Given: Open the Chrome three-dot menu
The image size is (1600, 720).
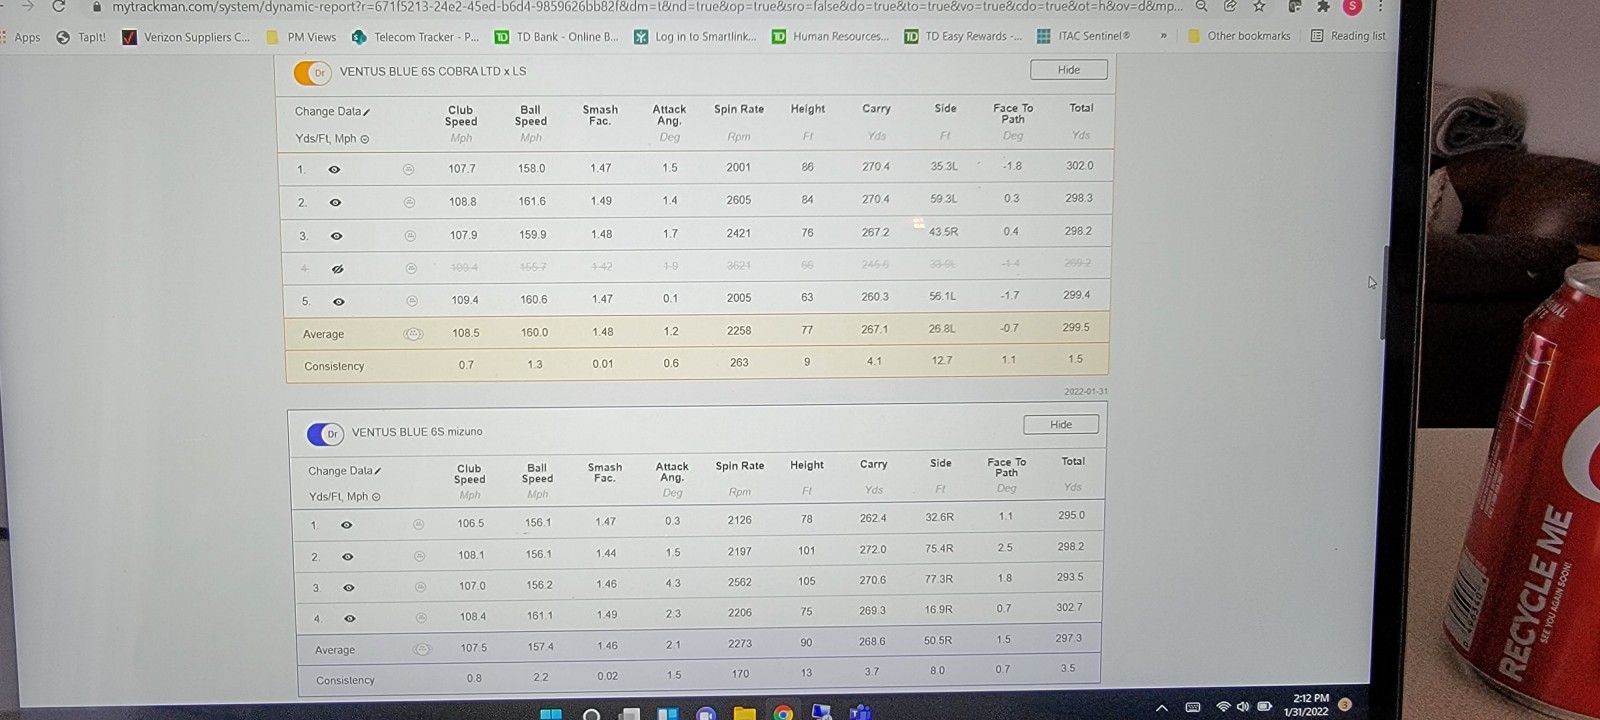Looking at the screenshot, I should point(1380,6).
